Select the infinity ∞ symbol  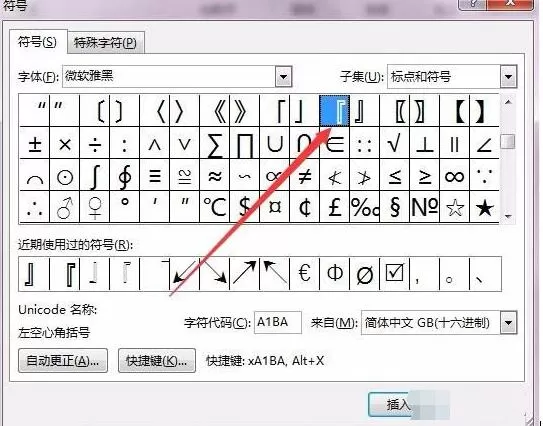coord(455,175)
